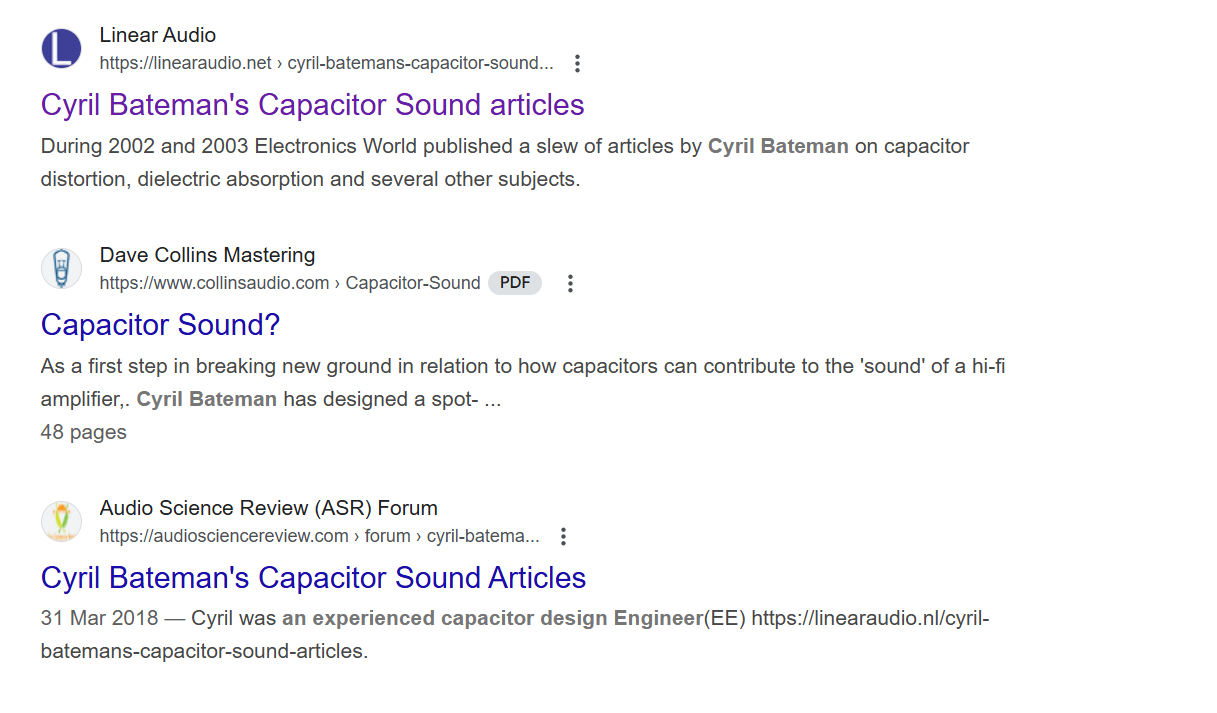Image resolution: width=1217 pixels, height=713 pixels.
Task: Open the ASR "Cyril Bateman's Capacitor Sound Articles" thread
Action: click(313, 578)
